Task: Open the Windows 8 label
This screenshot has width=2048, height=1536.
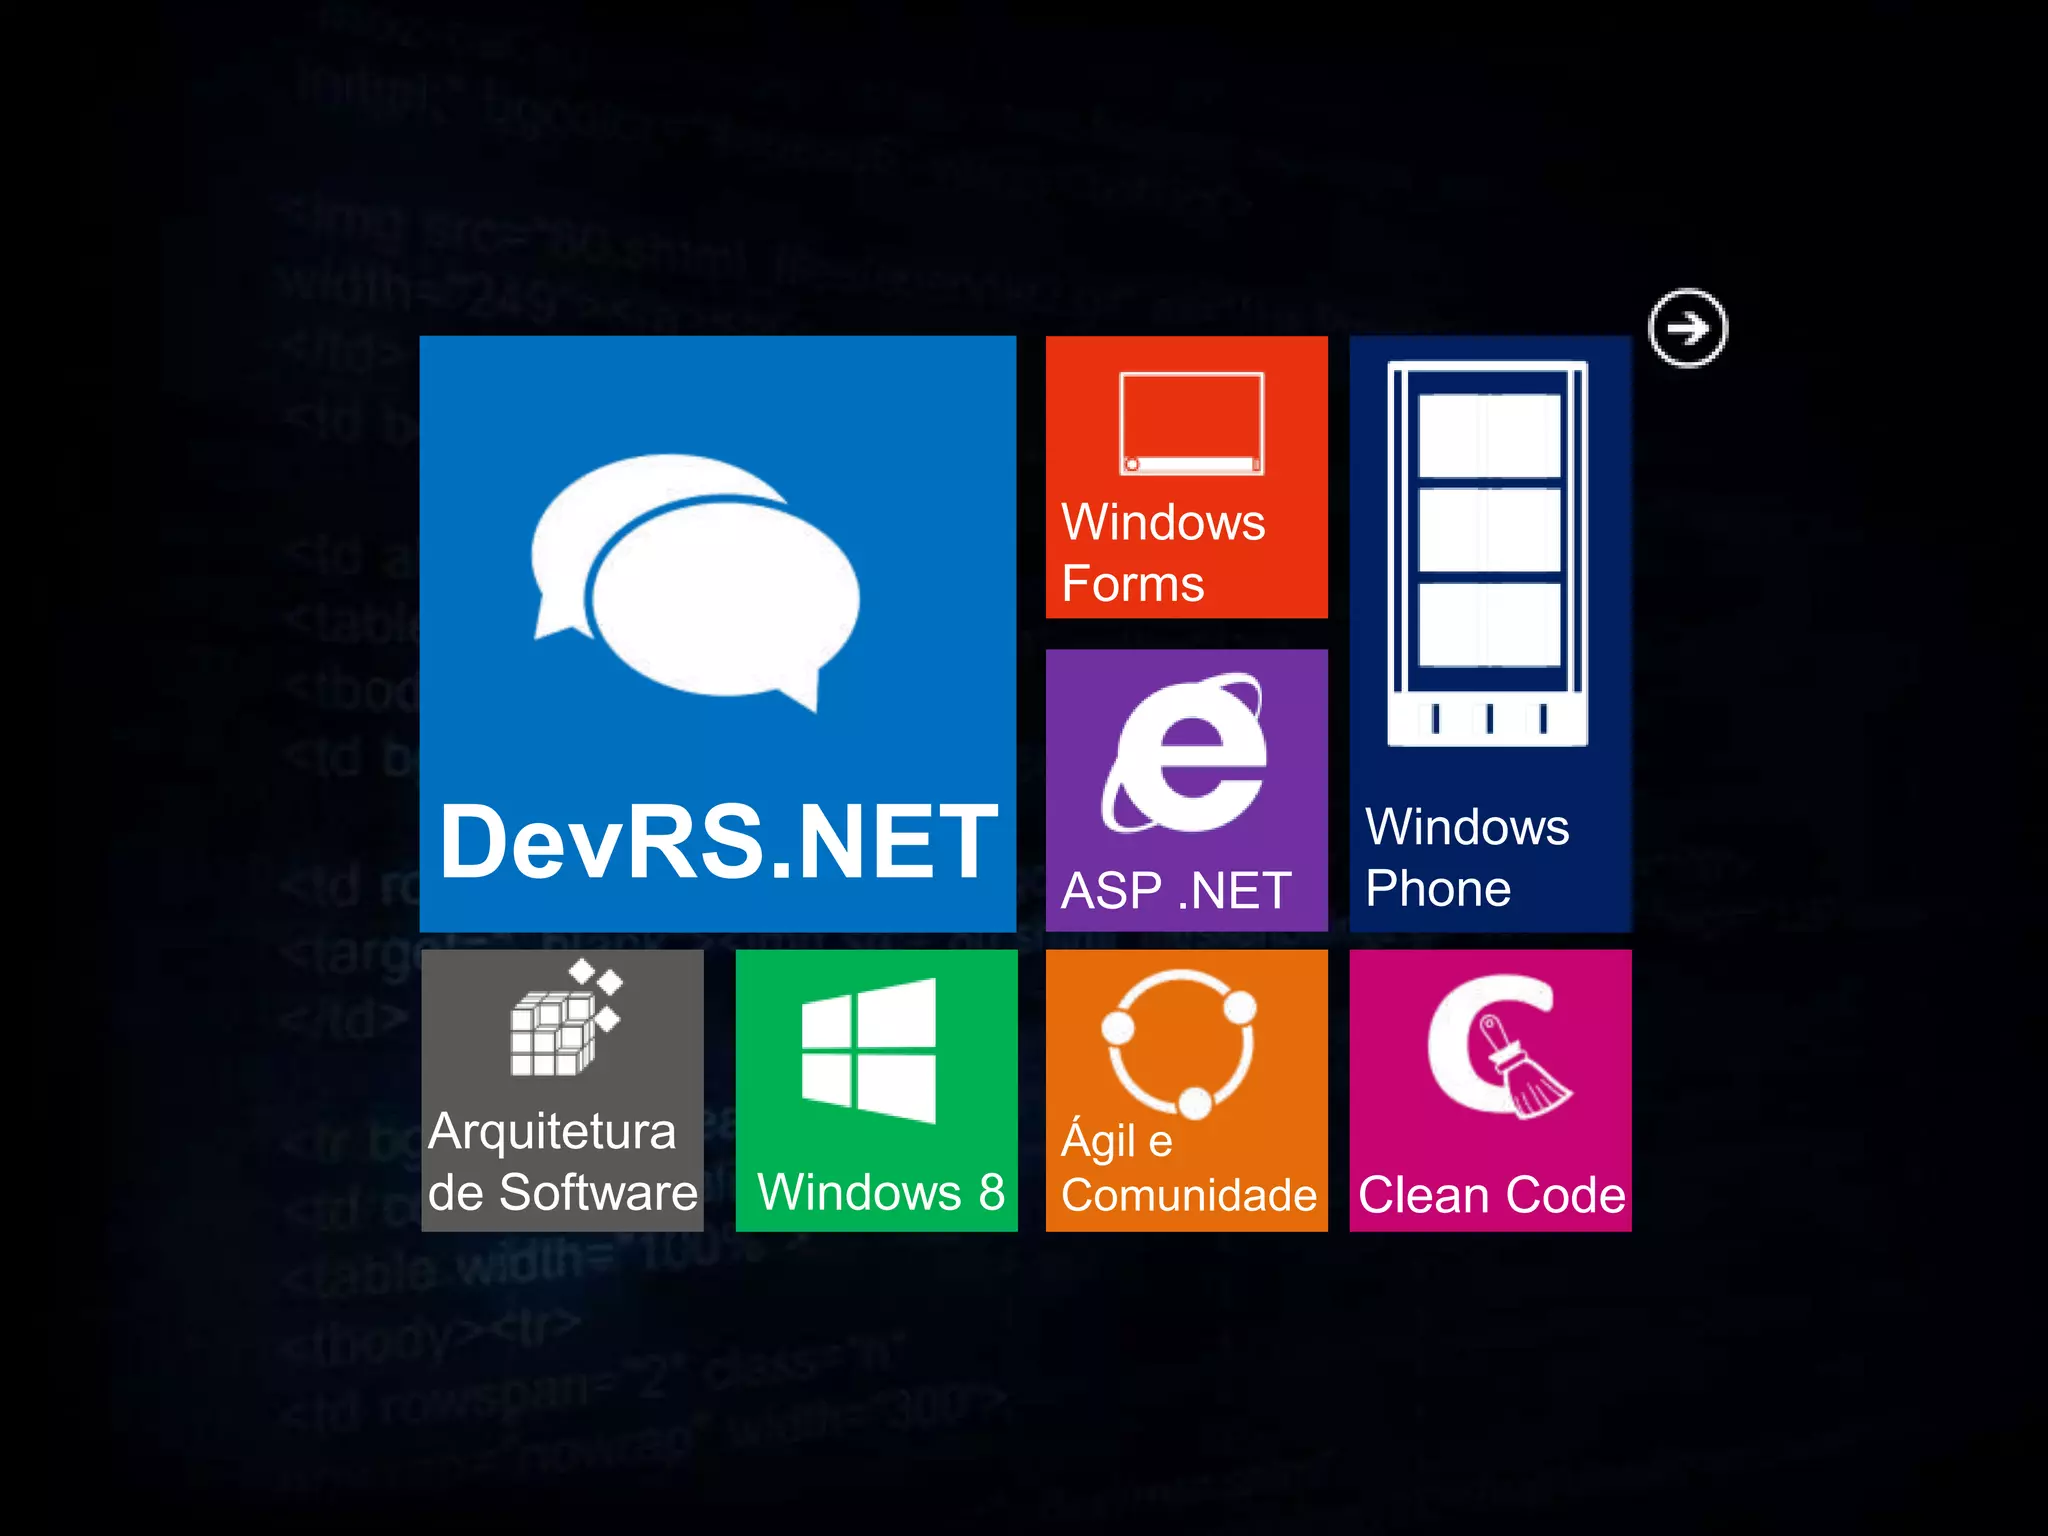Action: [x=880, y=1192]
